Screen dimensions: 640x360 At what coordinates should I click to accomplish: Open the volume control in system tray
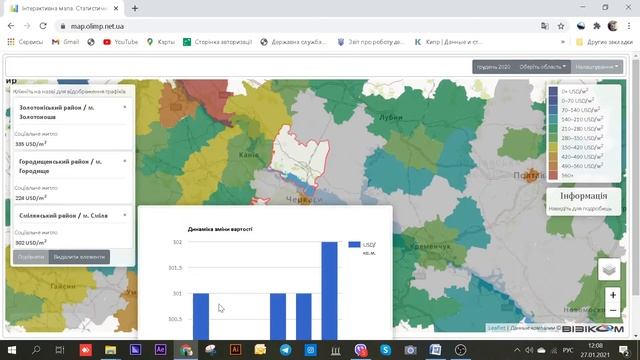click(529, 350)
